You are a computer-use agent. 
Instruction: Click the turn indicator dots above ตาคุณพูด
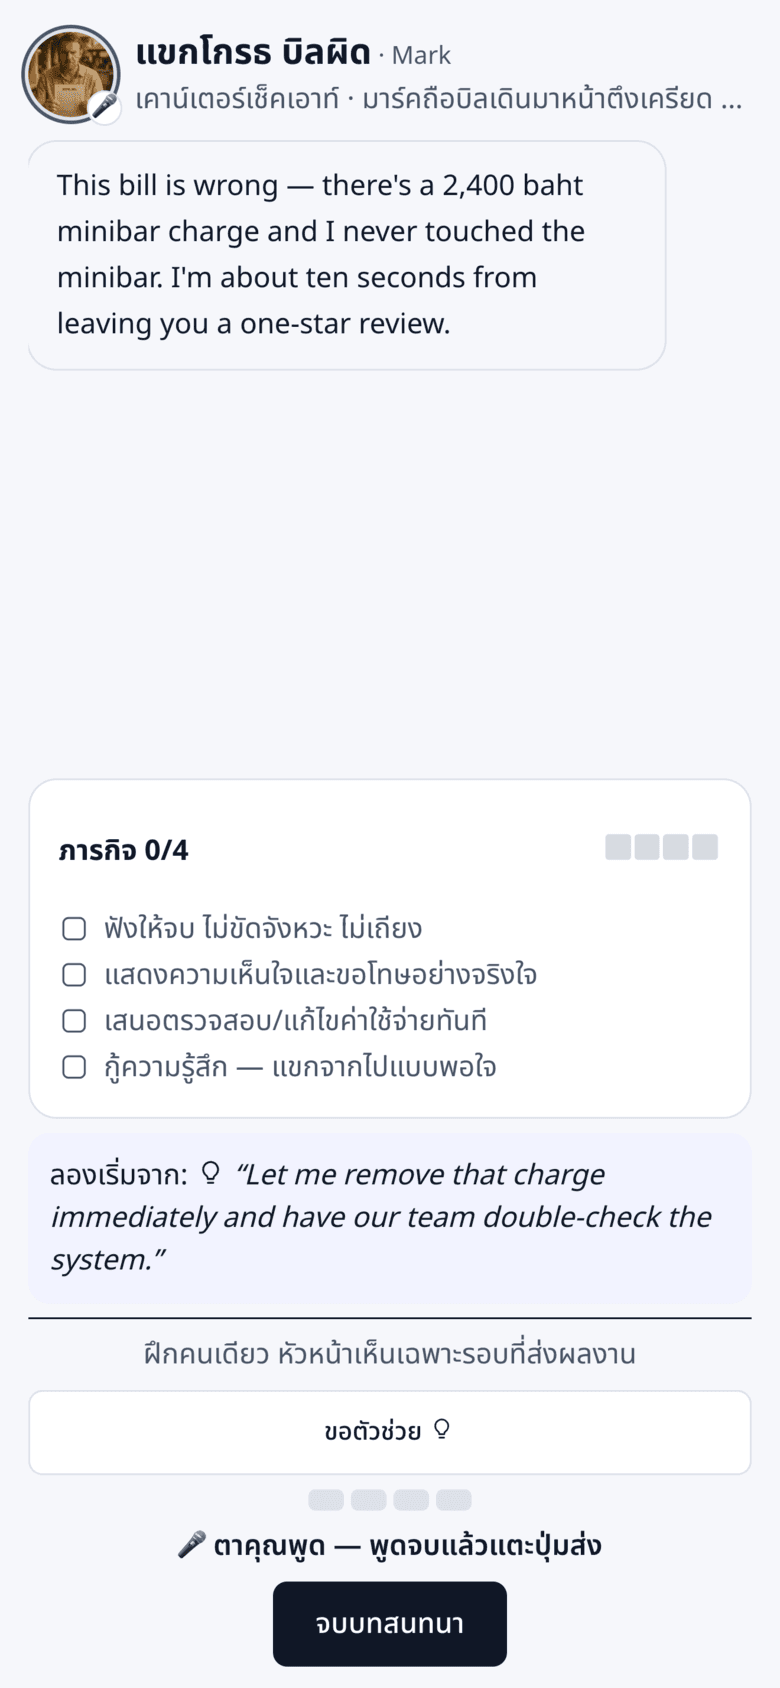(x=390, y=1500)
